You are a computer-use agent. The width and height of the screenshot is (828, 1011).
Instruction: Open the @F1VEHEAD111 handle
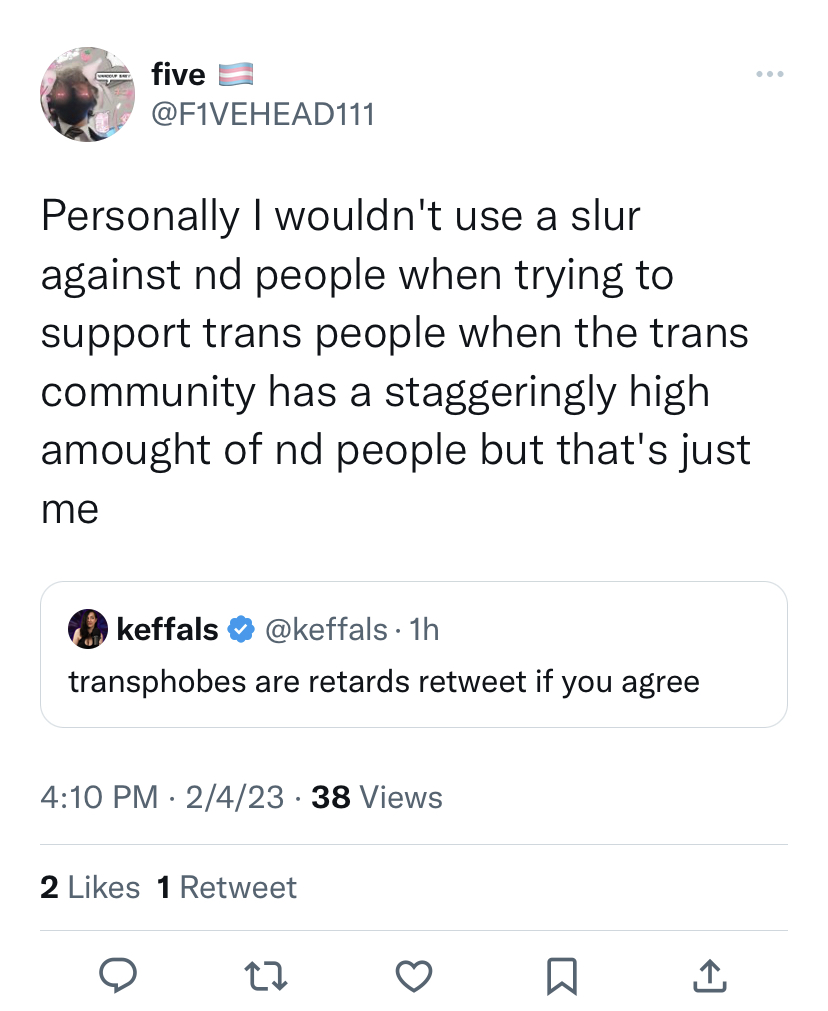click(262, 115)
